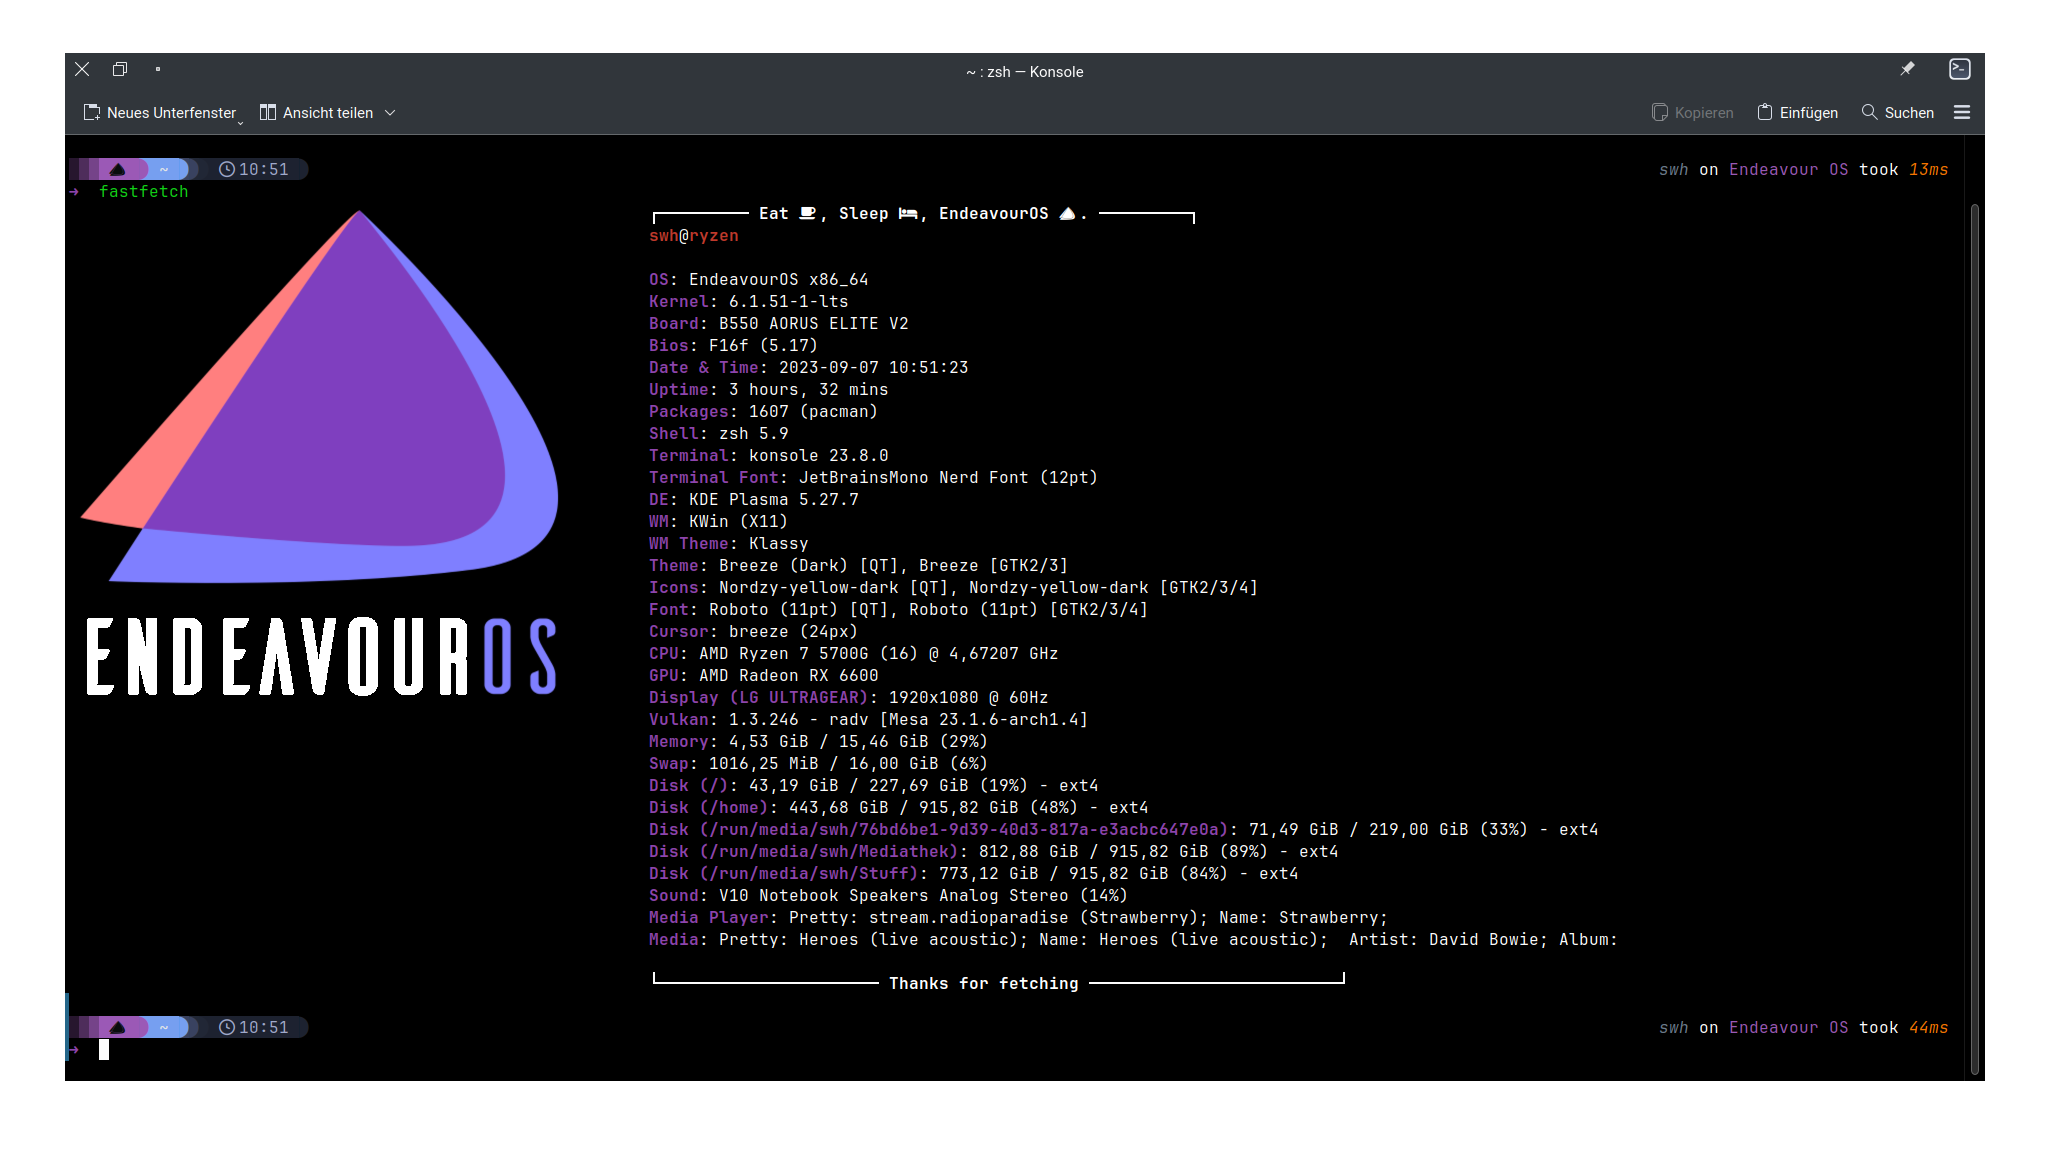Screen dimensions: 2050x1158
Task: Close the Konsole window with the X
Action: (x=82, y=69)
